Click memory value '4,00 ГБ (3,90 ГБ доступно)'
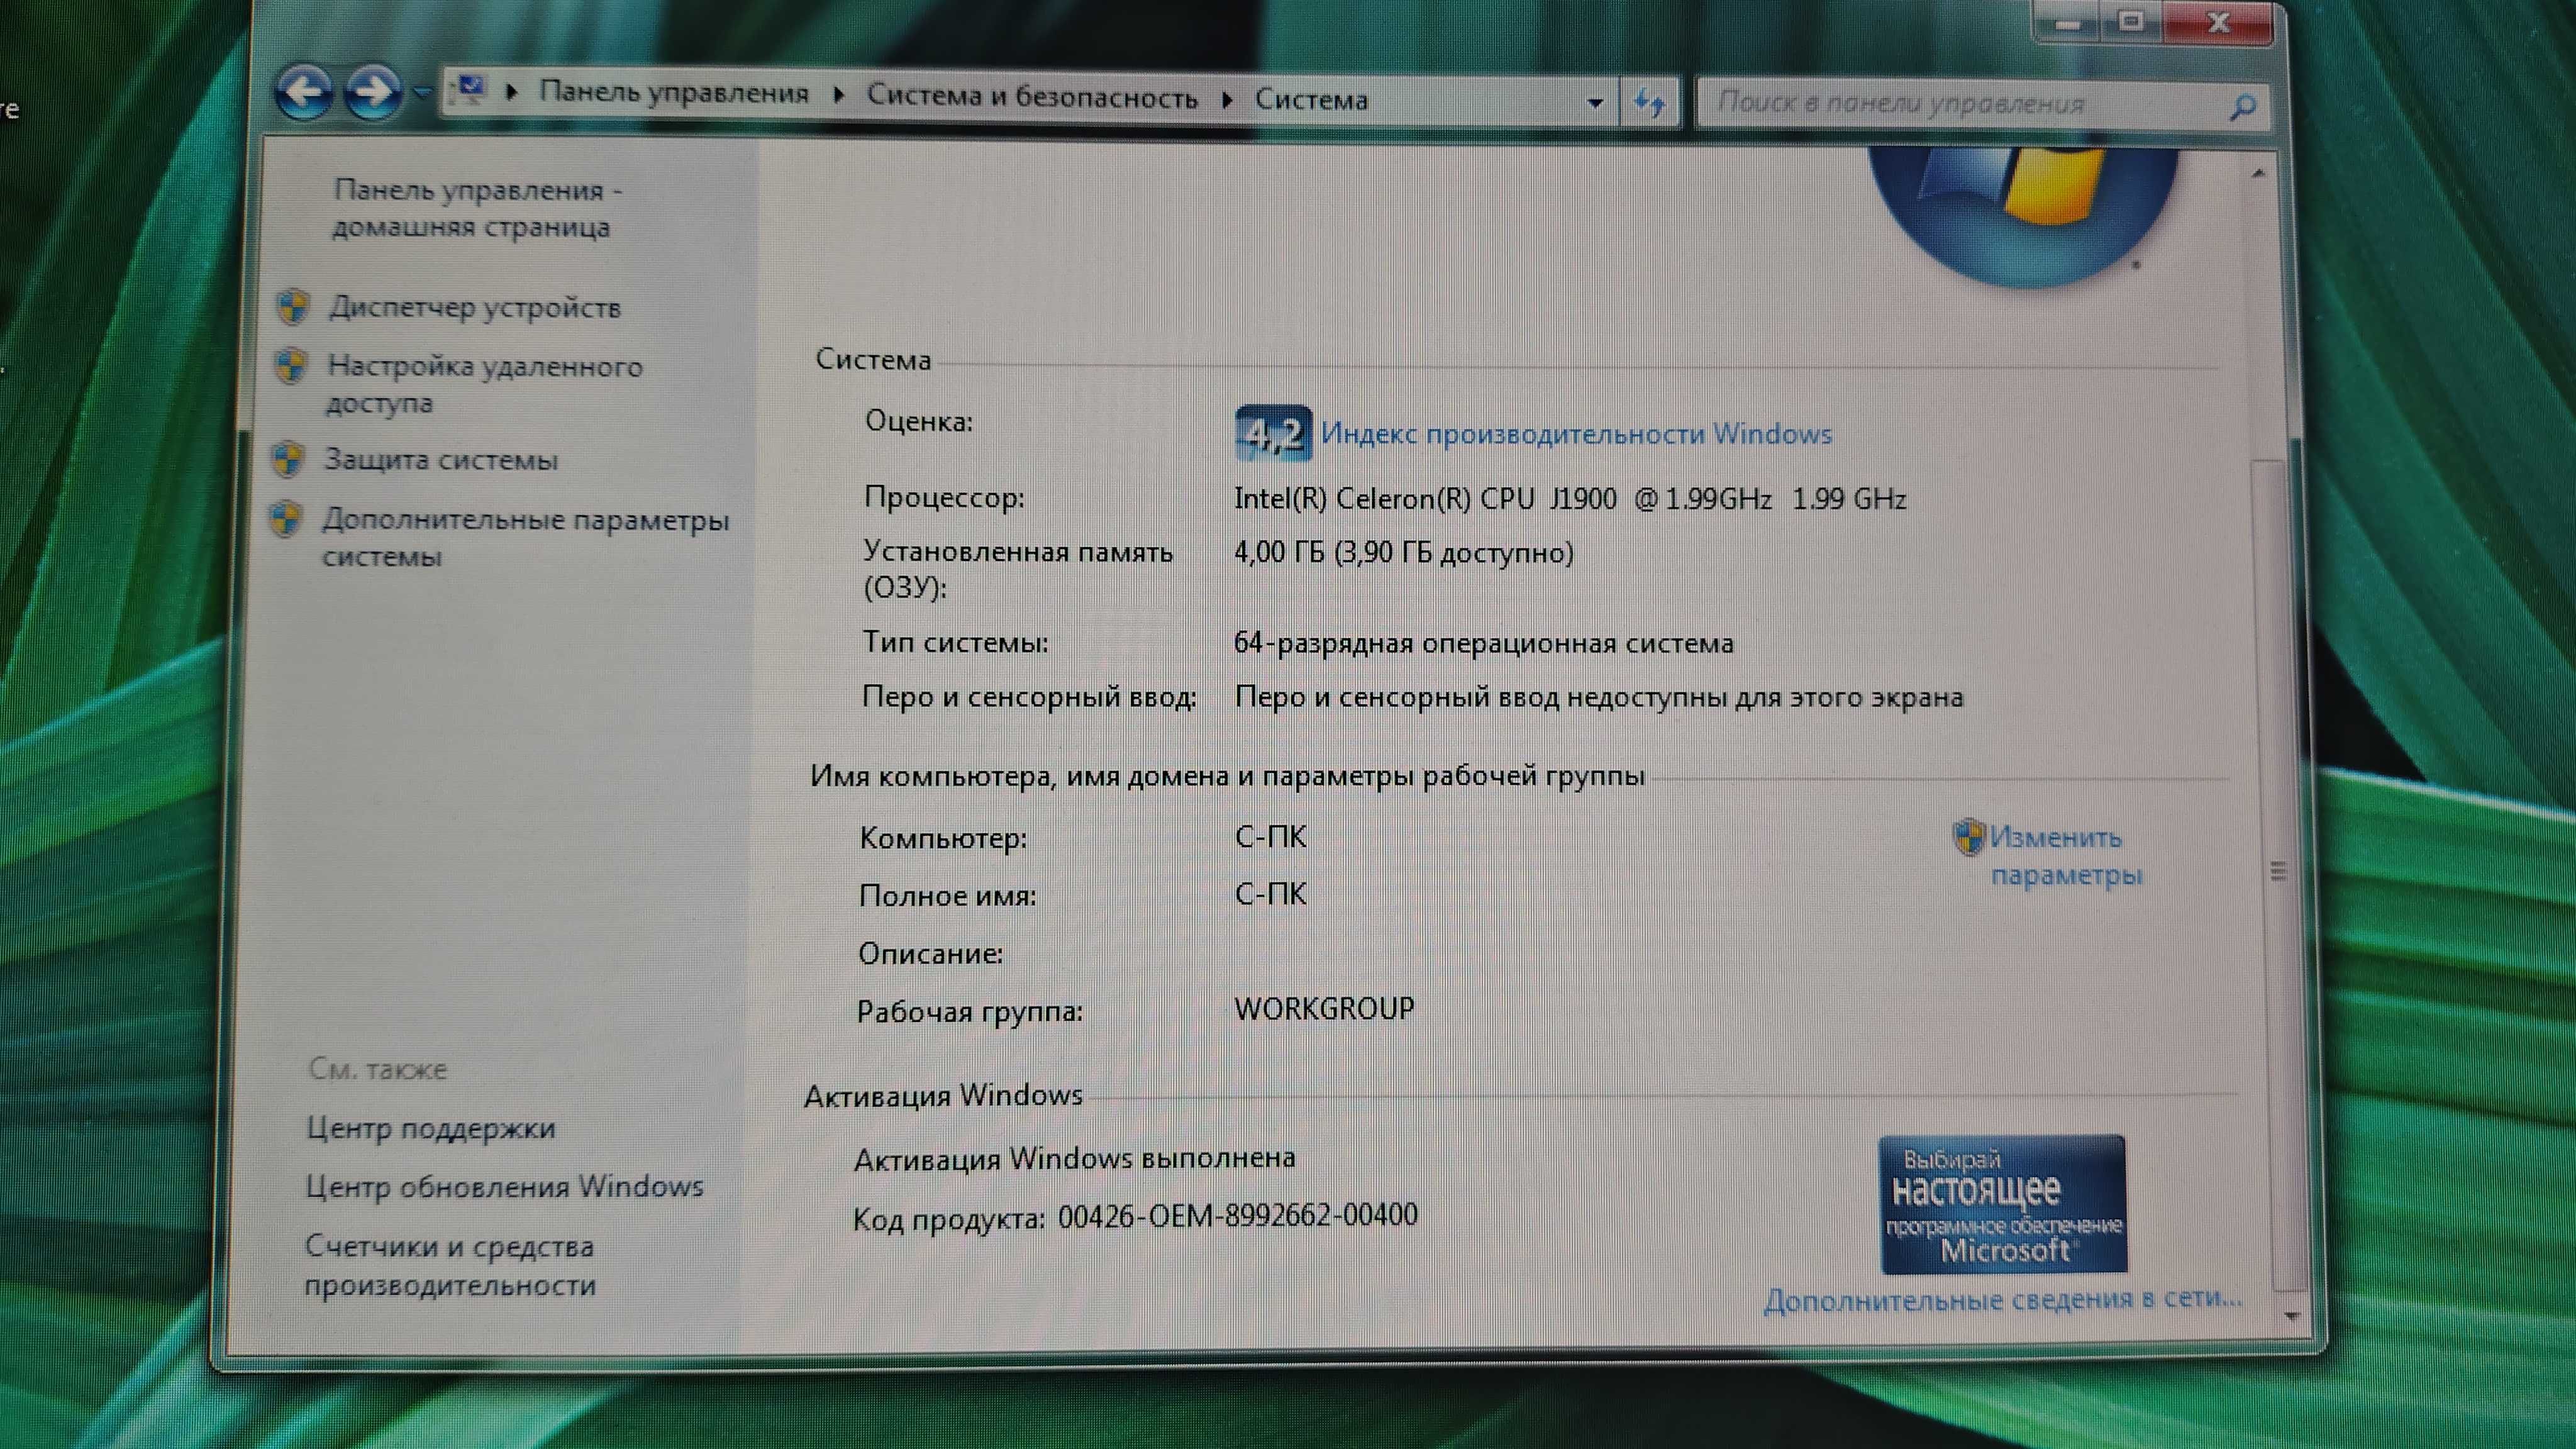 1403,553
